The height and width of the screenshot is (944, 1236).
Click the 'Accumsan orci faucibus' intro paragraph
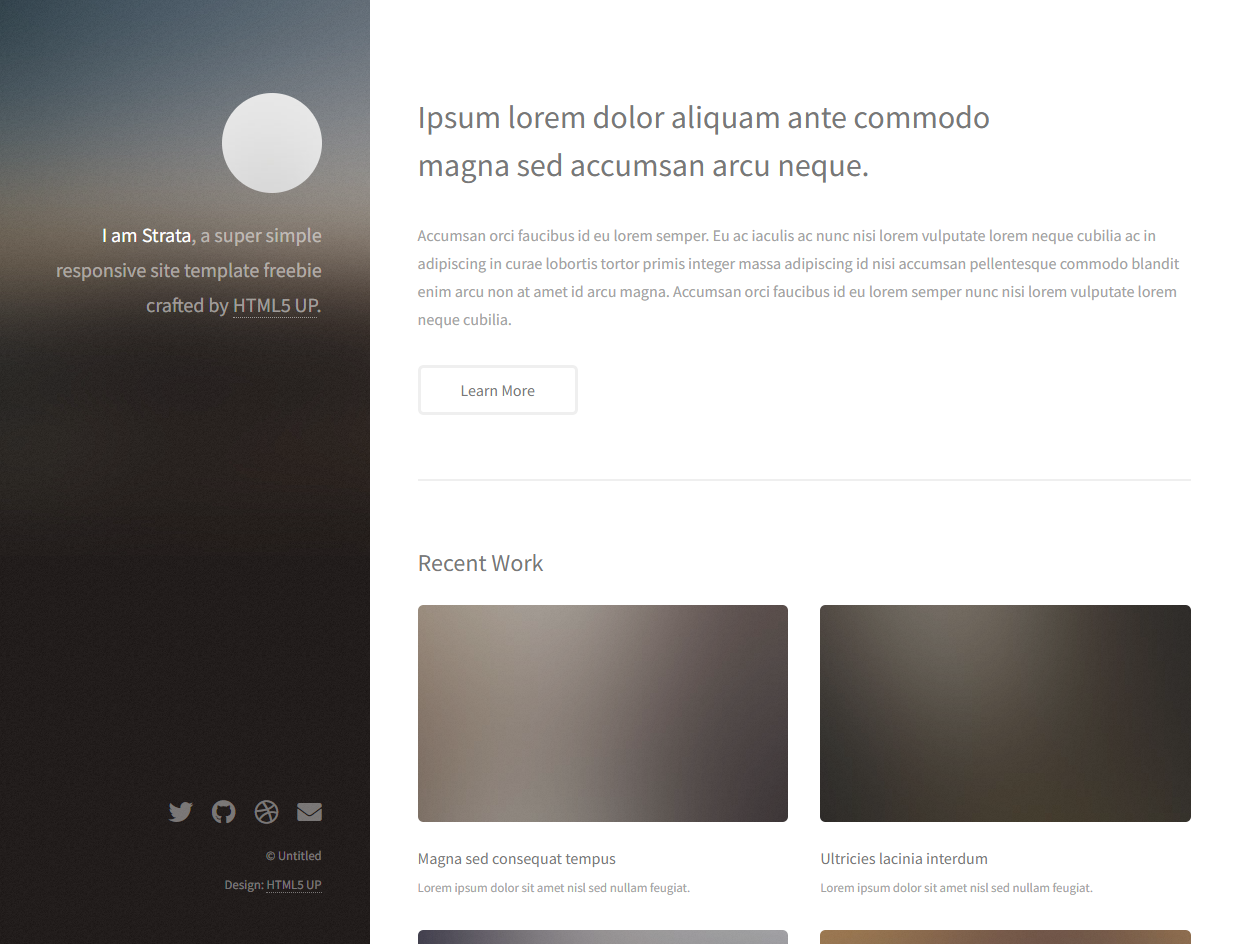tap(798, 278)
